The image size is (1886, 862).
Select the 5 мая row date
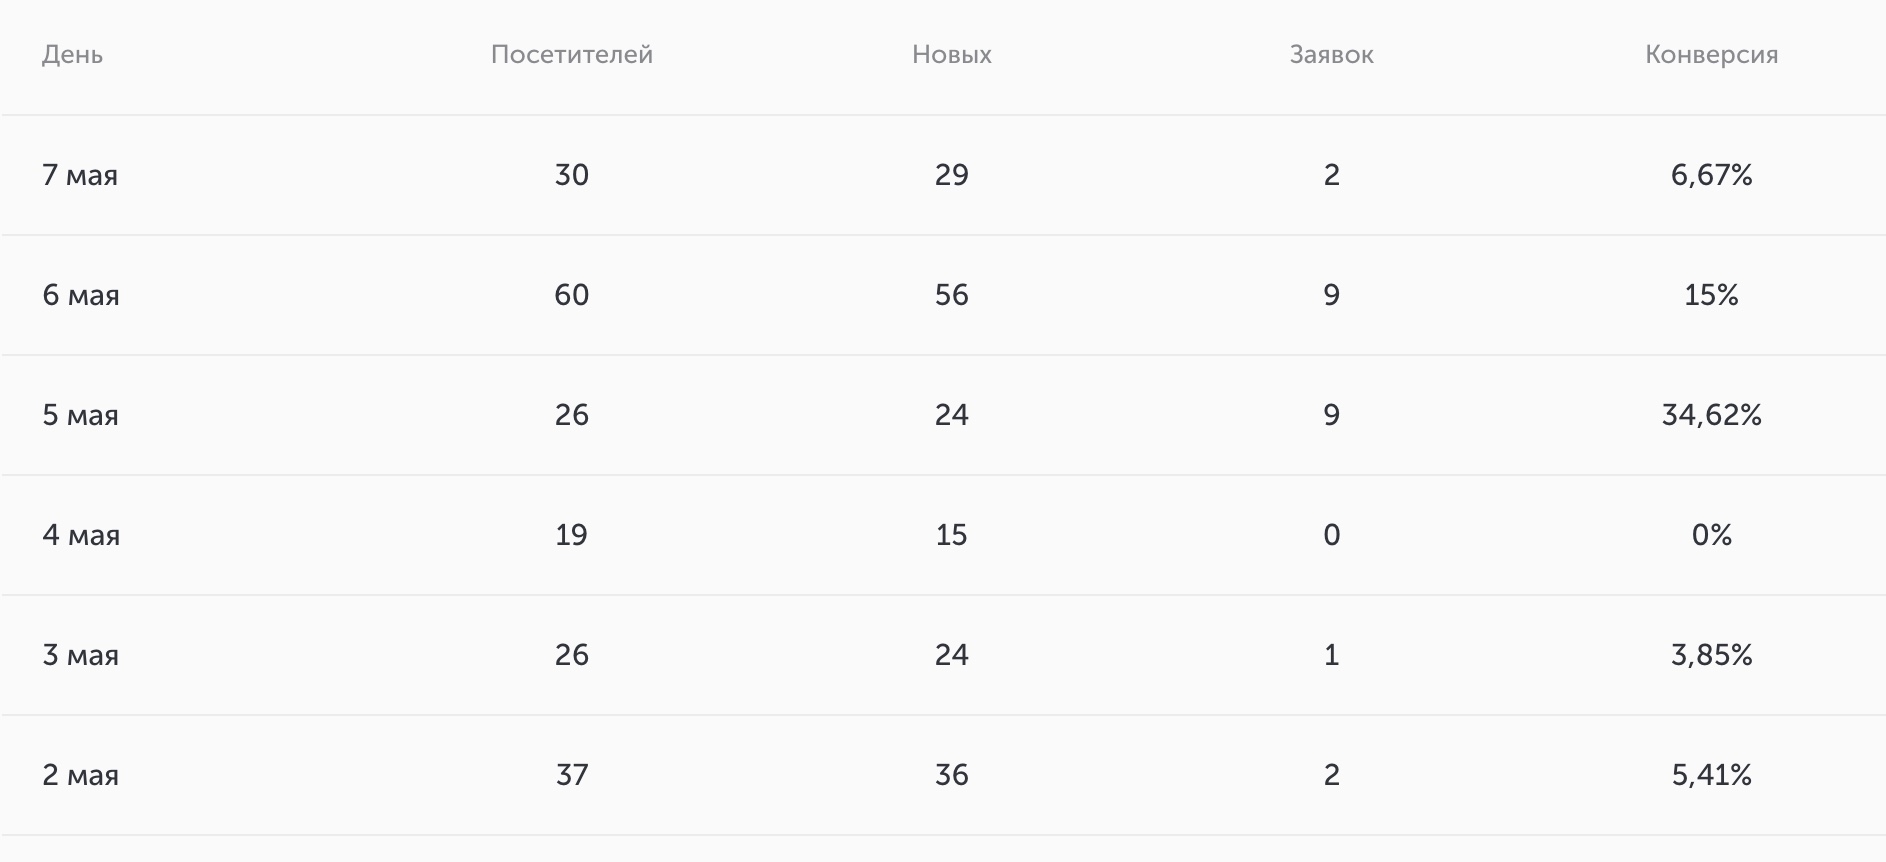click(80, 415)
